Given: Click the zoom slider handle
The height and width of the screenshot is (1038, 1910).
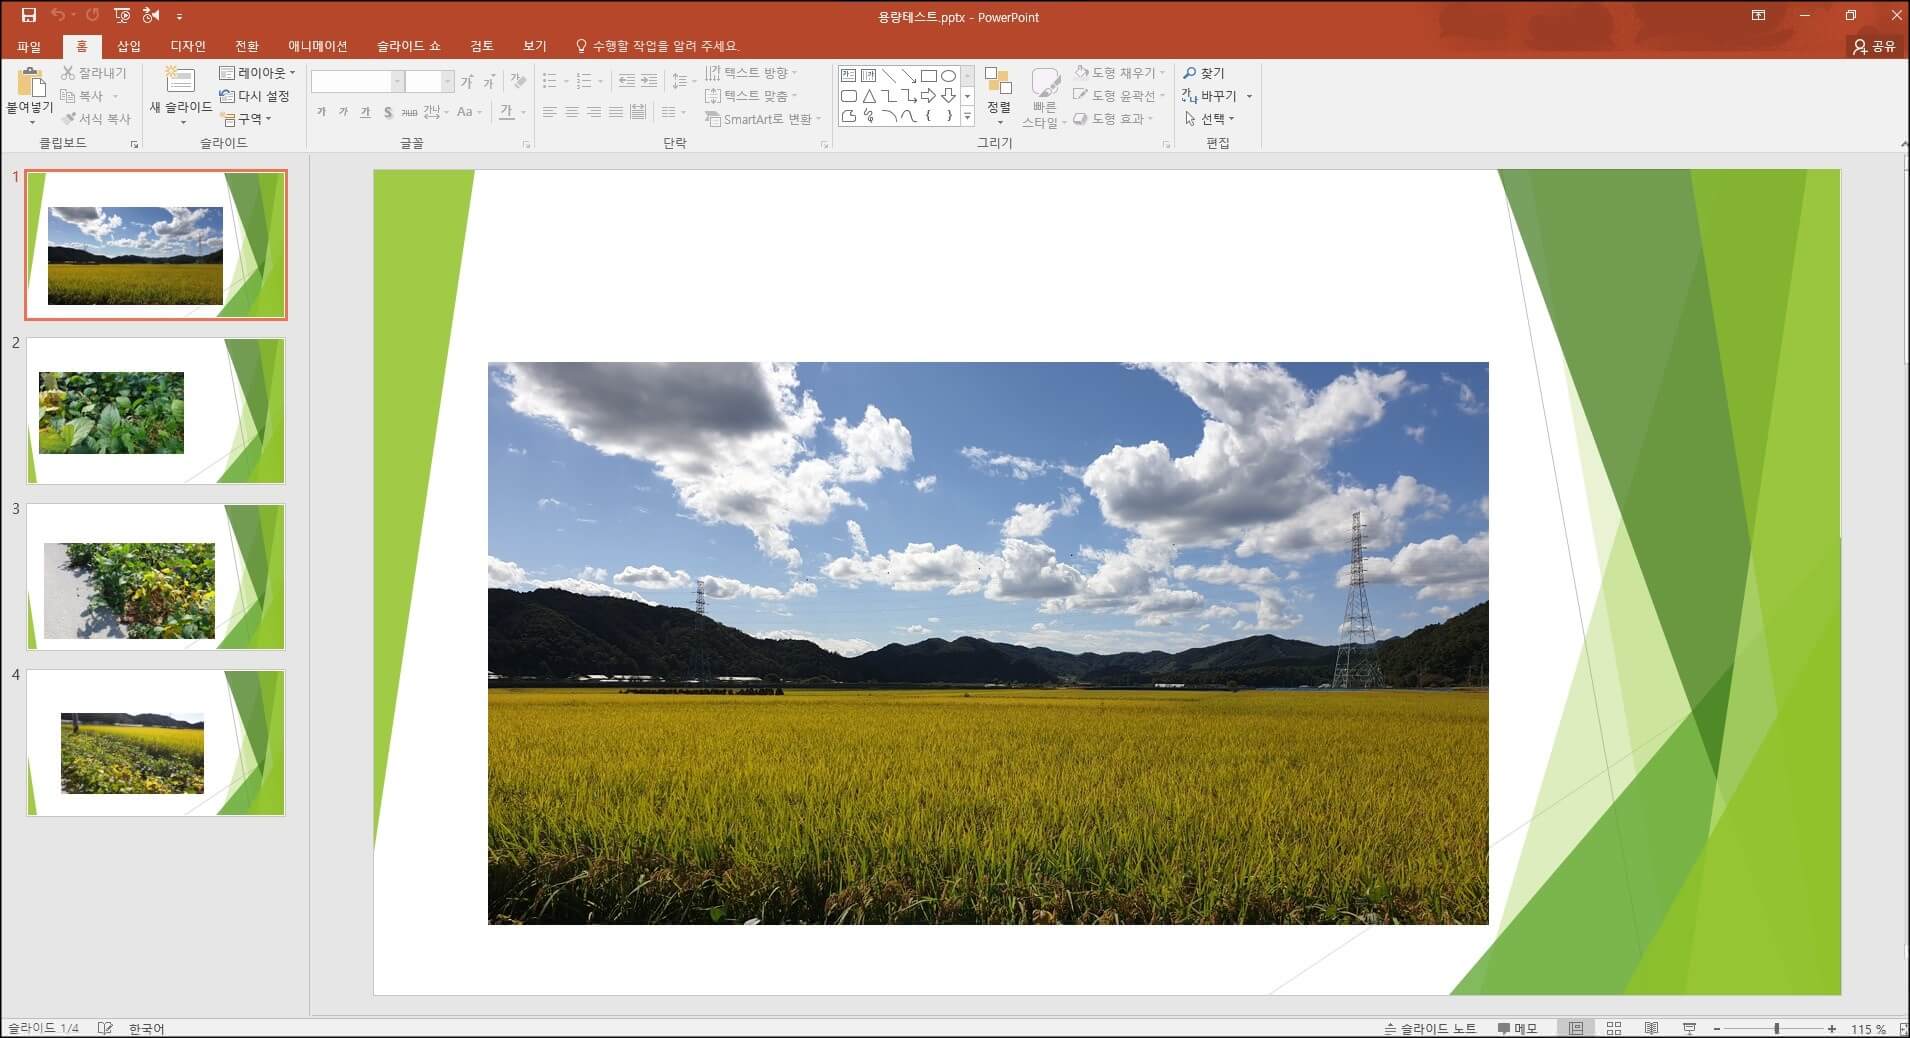Looking at the screenshot, I should pyautogui.click(x=1776, y=1028).
